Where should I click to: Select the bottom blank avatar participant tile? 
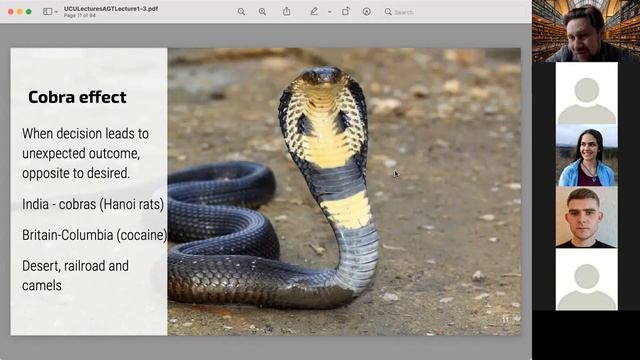click(587, 280)
